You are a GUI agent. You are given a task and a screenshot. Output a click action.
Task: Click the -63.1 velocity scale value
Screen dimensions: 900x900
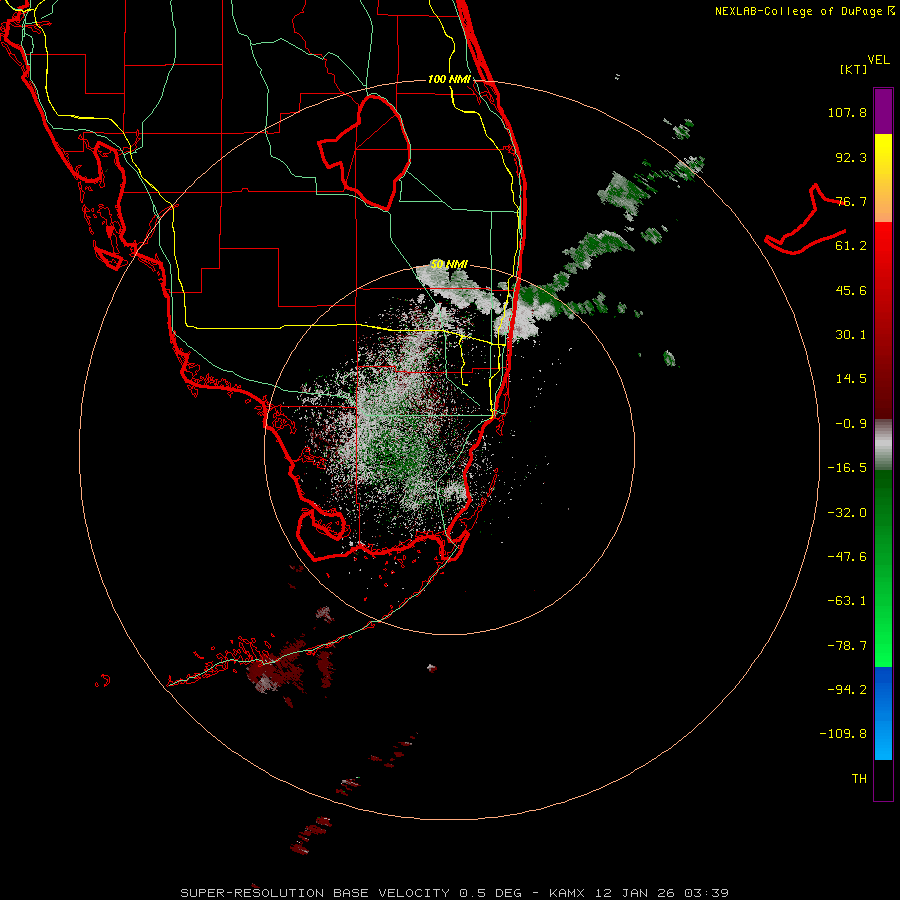pyautogui.click(x=847, y=601)
